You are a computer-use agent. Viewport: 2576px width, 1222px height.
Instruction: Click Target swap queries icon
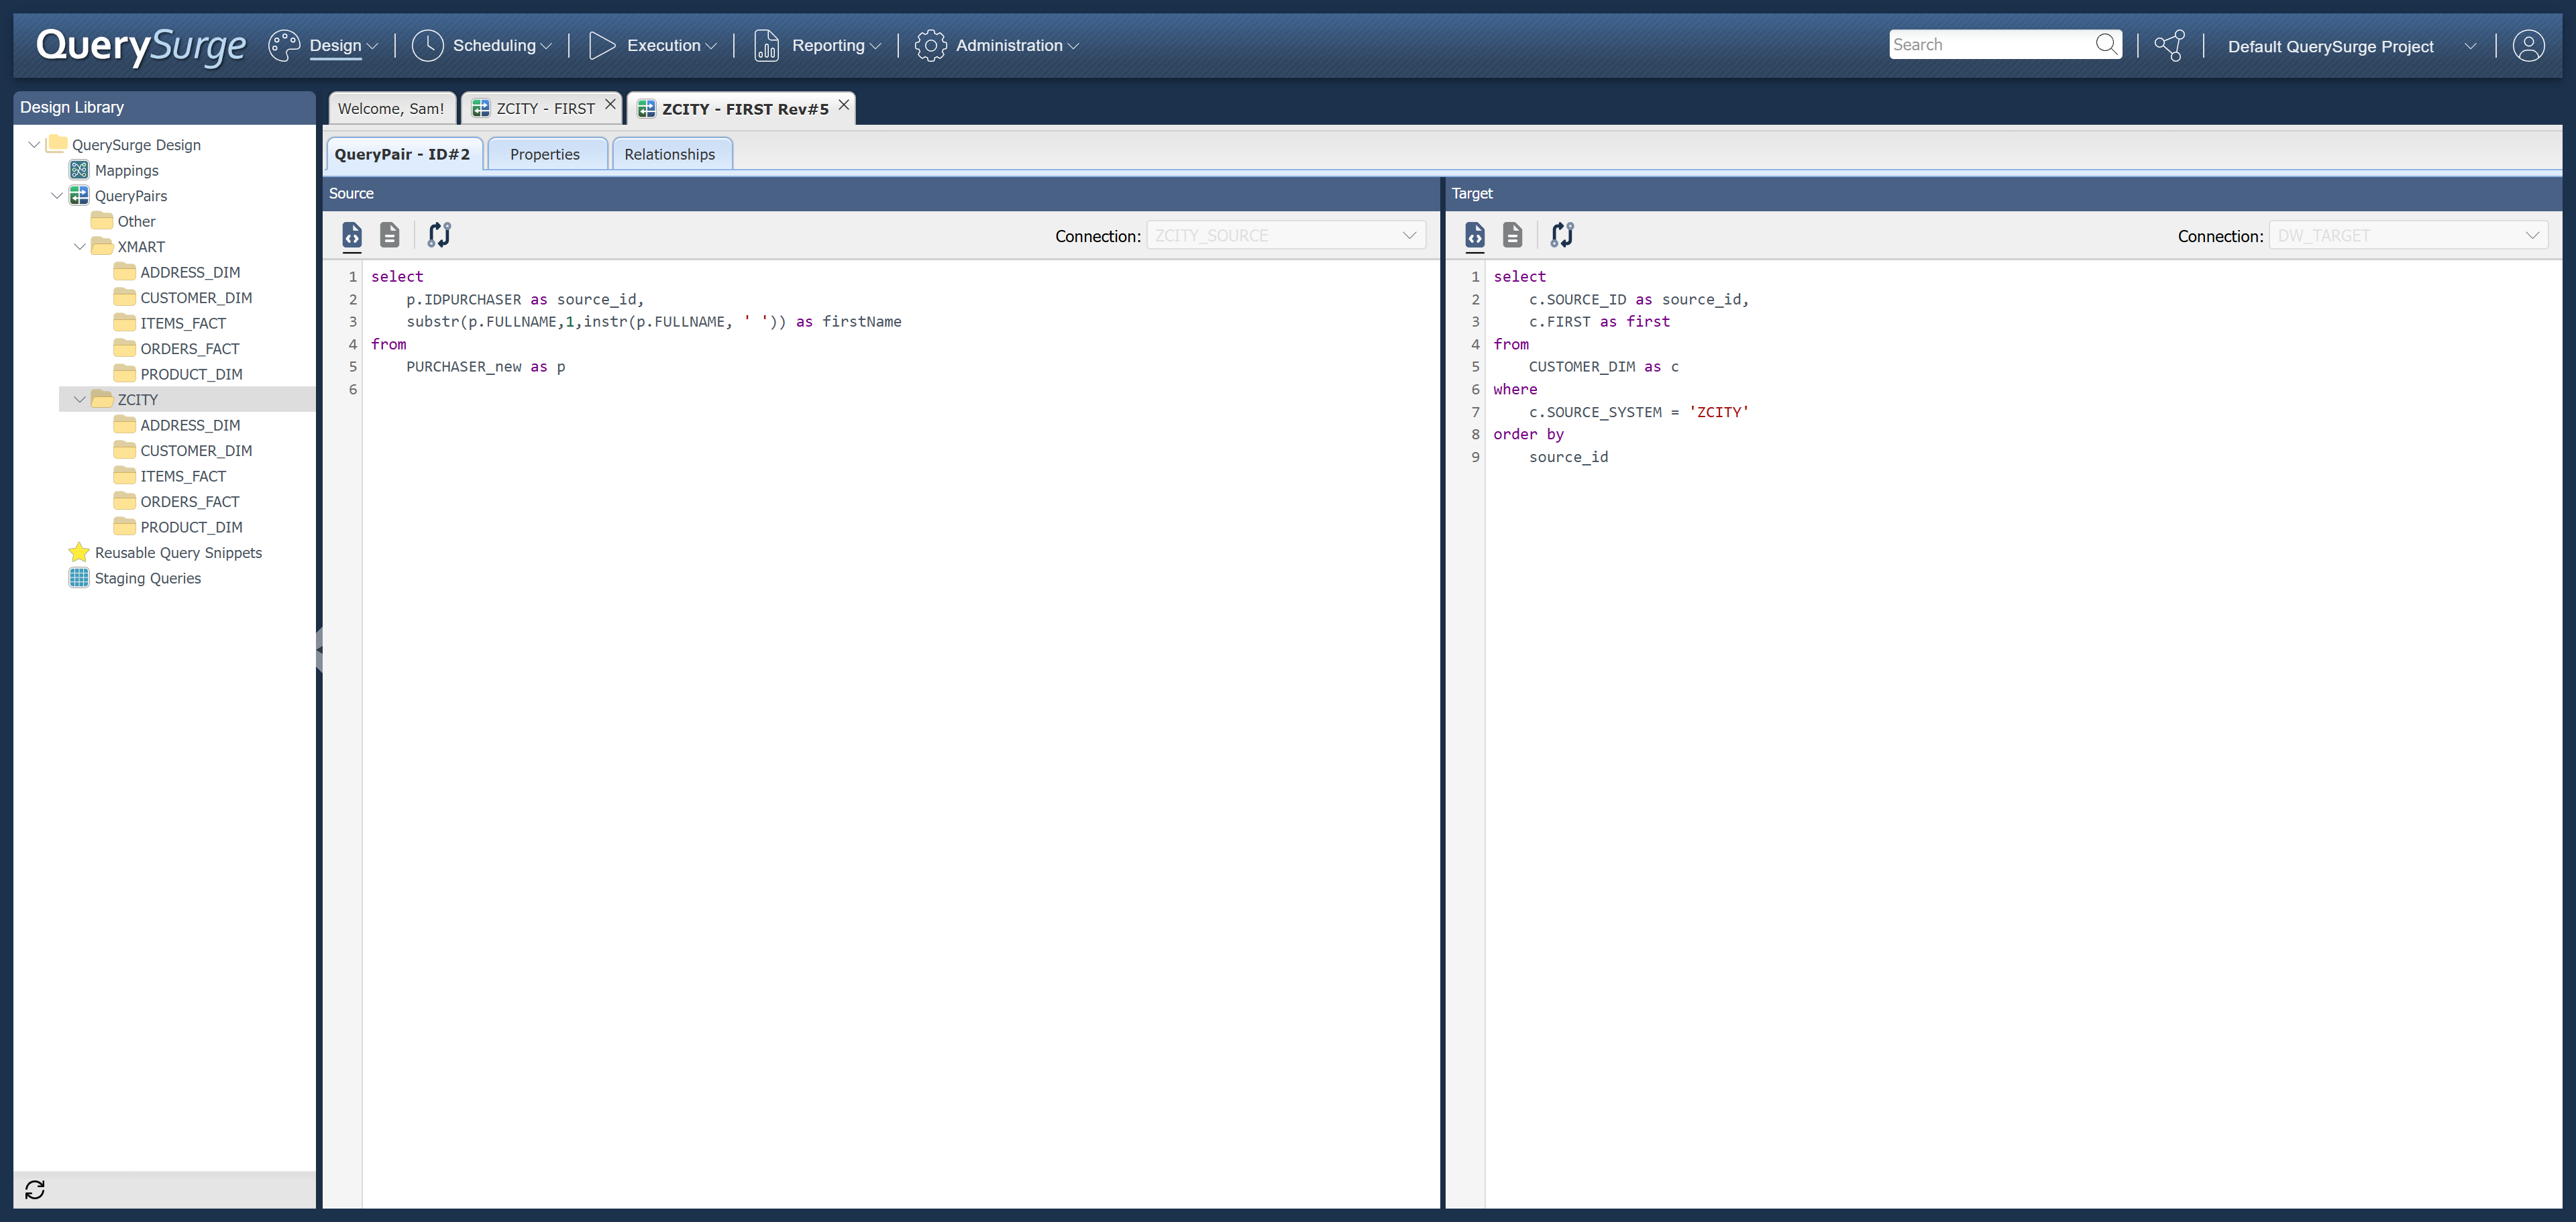coord(1562,235)
